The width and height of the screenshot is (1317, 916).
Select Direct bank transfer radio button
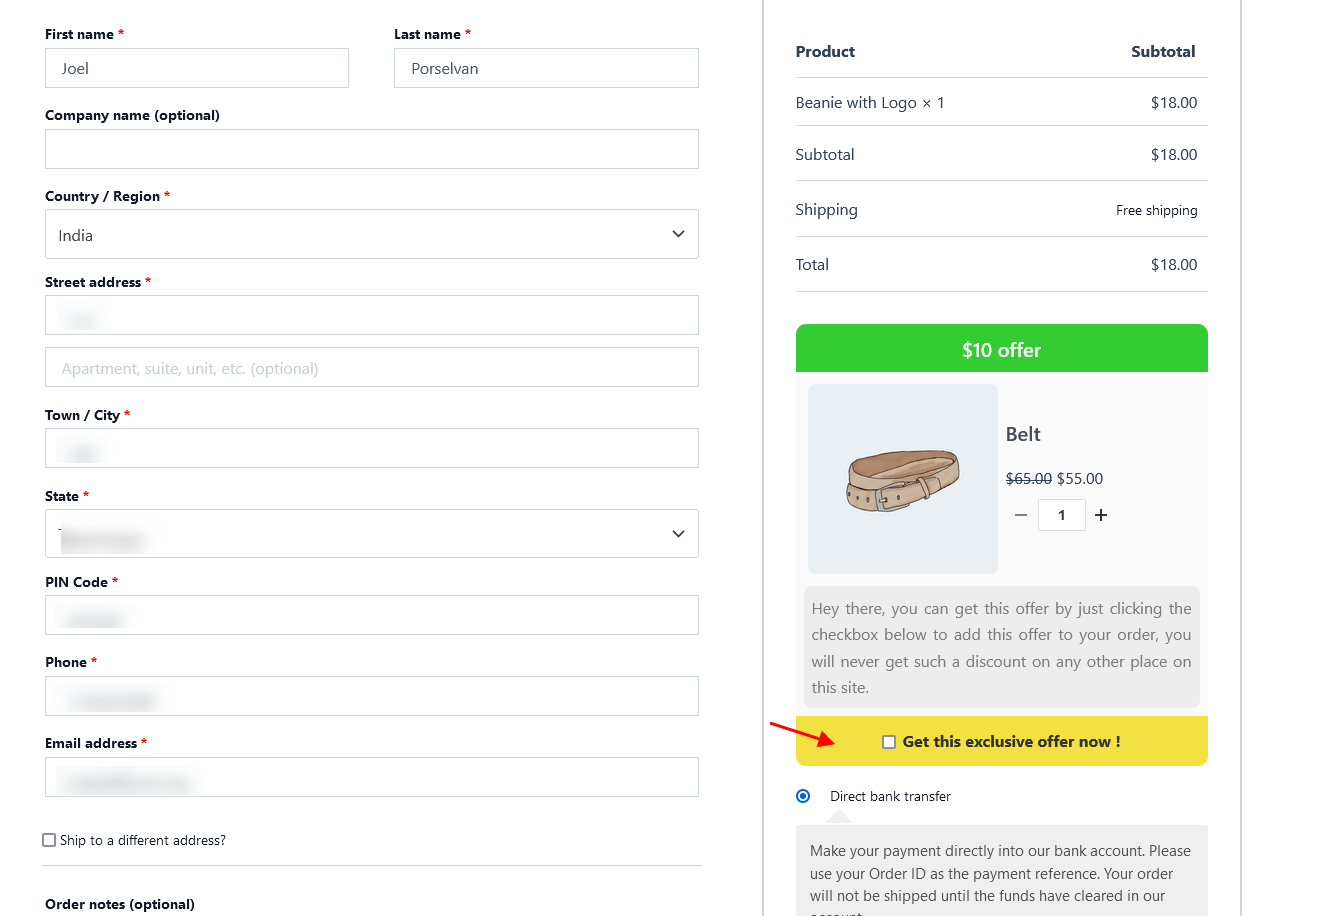803,796
